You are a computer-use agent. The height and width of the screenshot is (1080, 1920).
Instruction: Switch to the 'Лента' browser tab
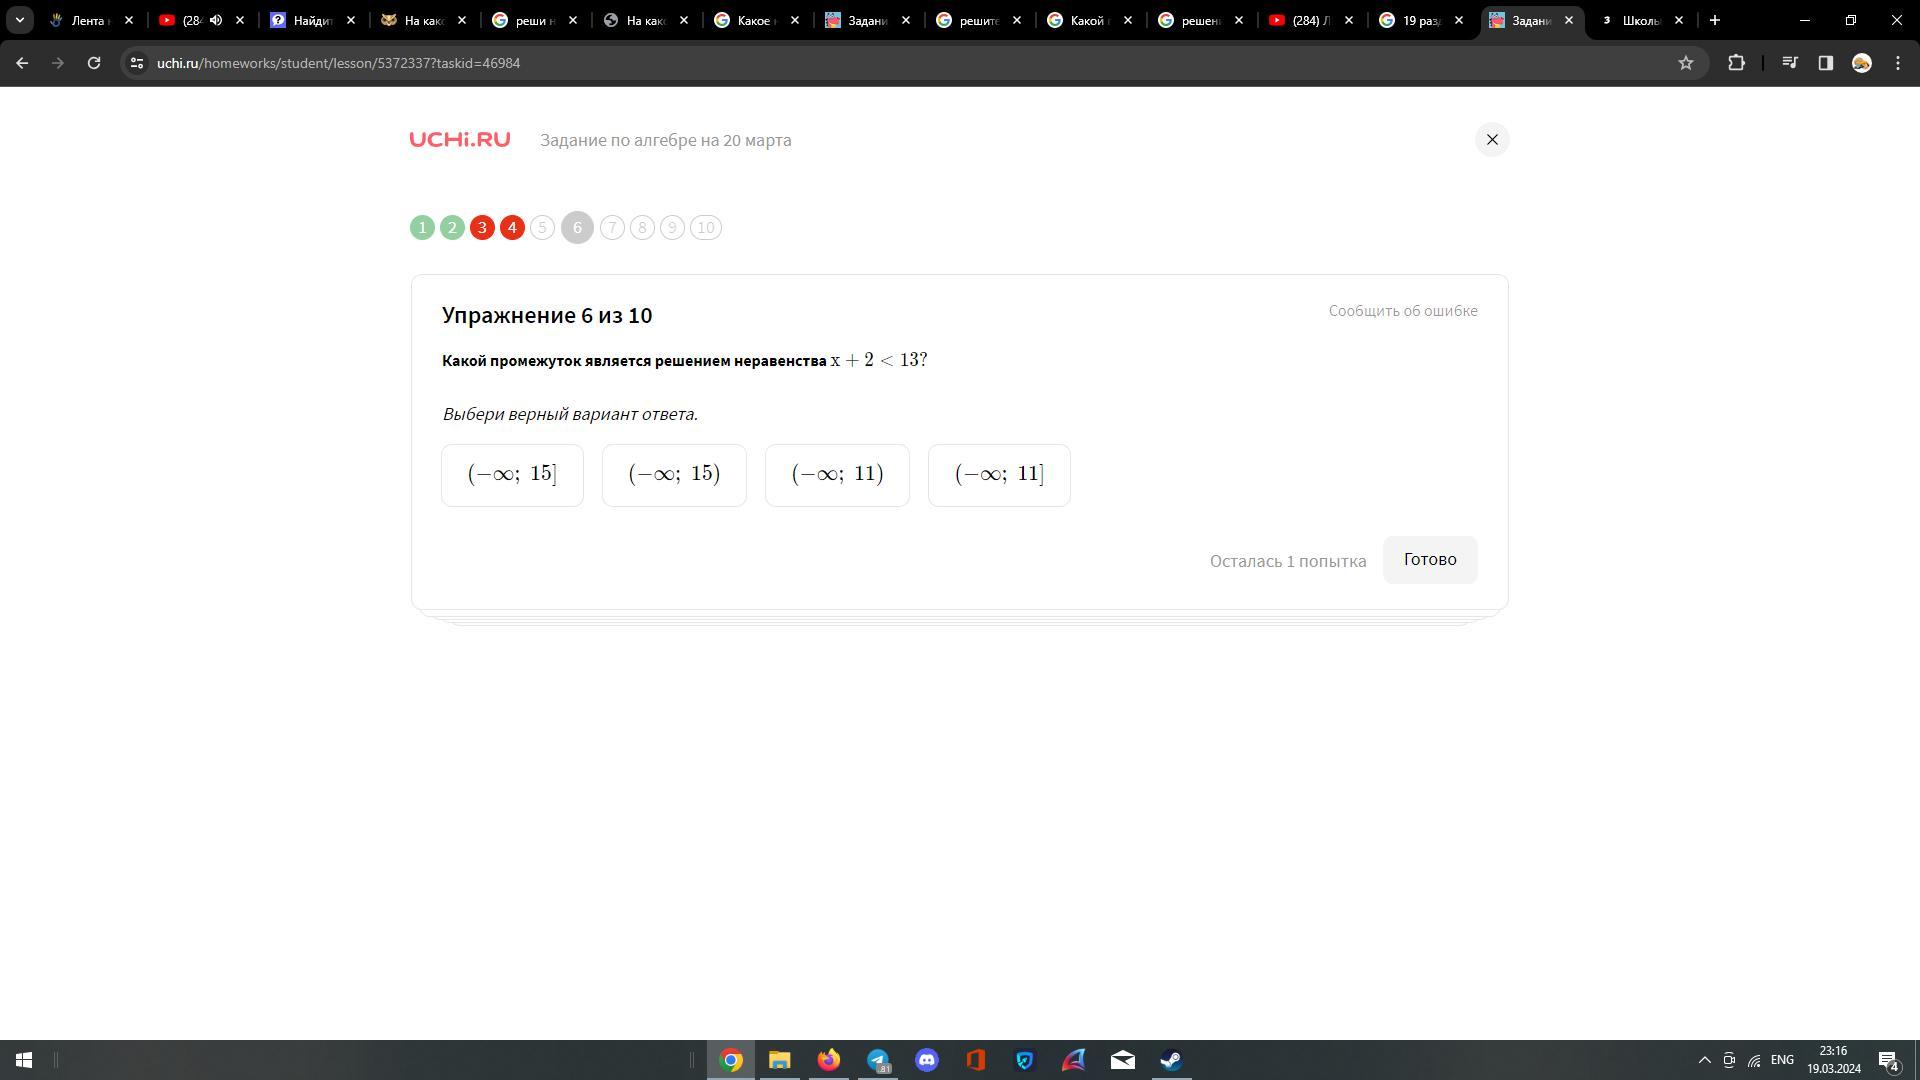click(x=87, y=20)
